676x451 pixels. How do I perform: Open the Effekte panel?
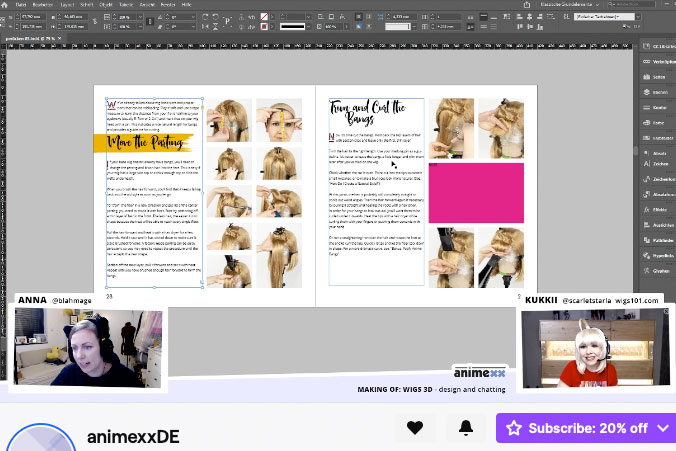(655, 210)
